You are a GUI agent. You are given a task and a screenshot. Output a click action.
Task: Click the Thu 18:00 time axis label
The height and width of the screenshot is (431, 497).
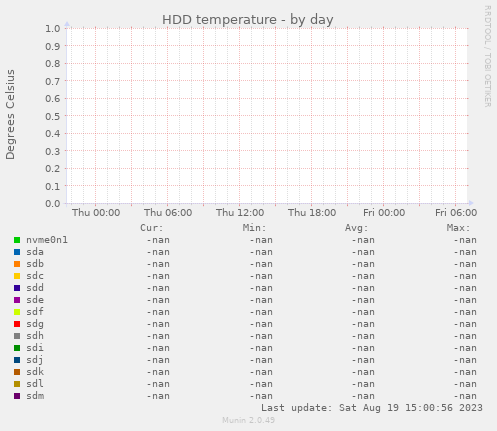[312, 213]
